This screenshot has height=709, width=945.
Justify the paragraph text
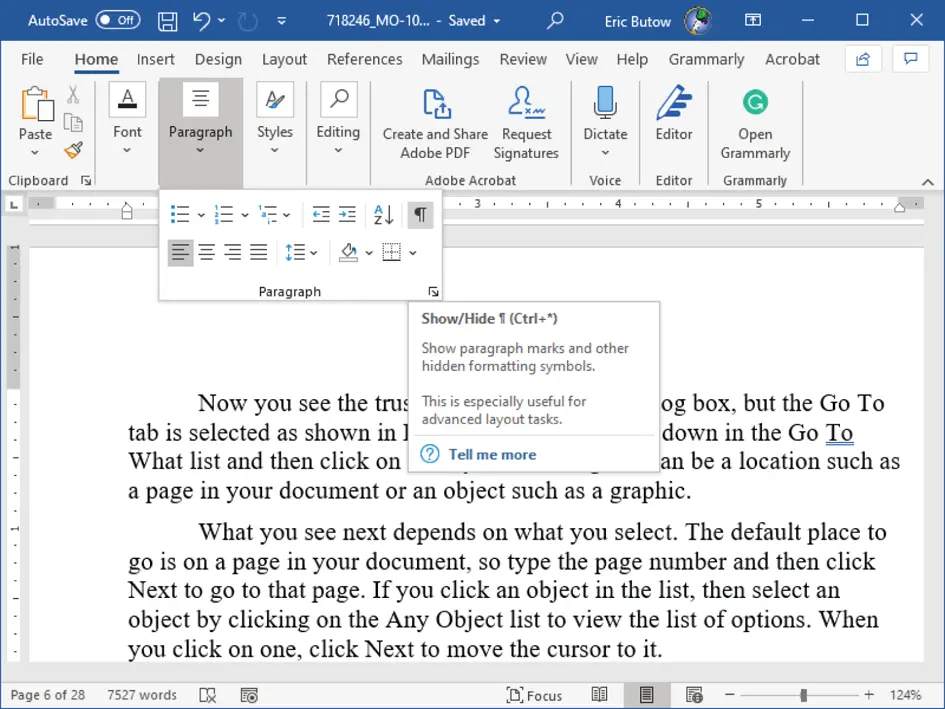[259, 253]
